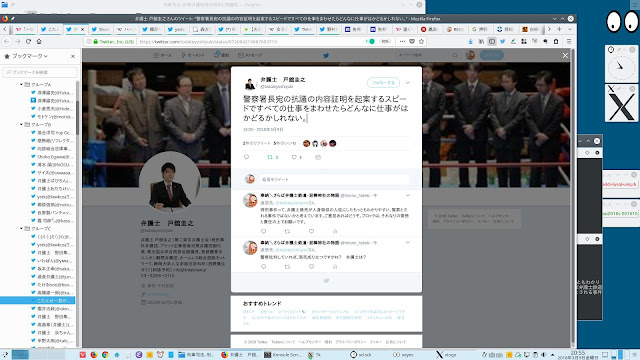Reply to the main tweet icon
The height and width of the screenshot is (360, 640).
click(x=246, y=157)
